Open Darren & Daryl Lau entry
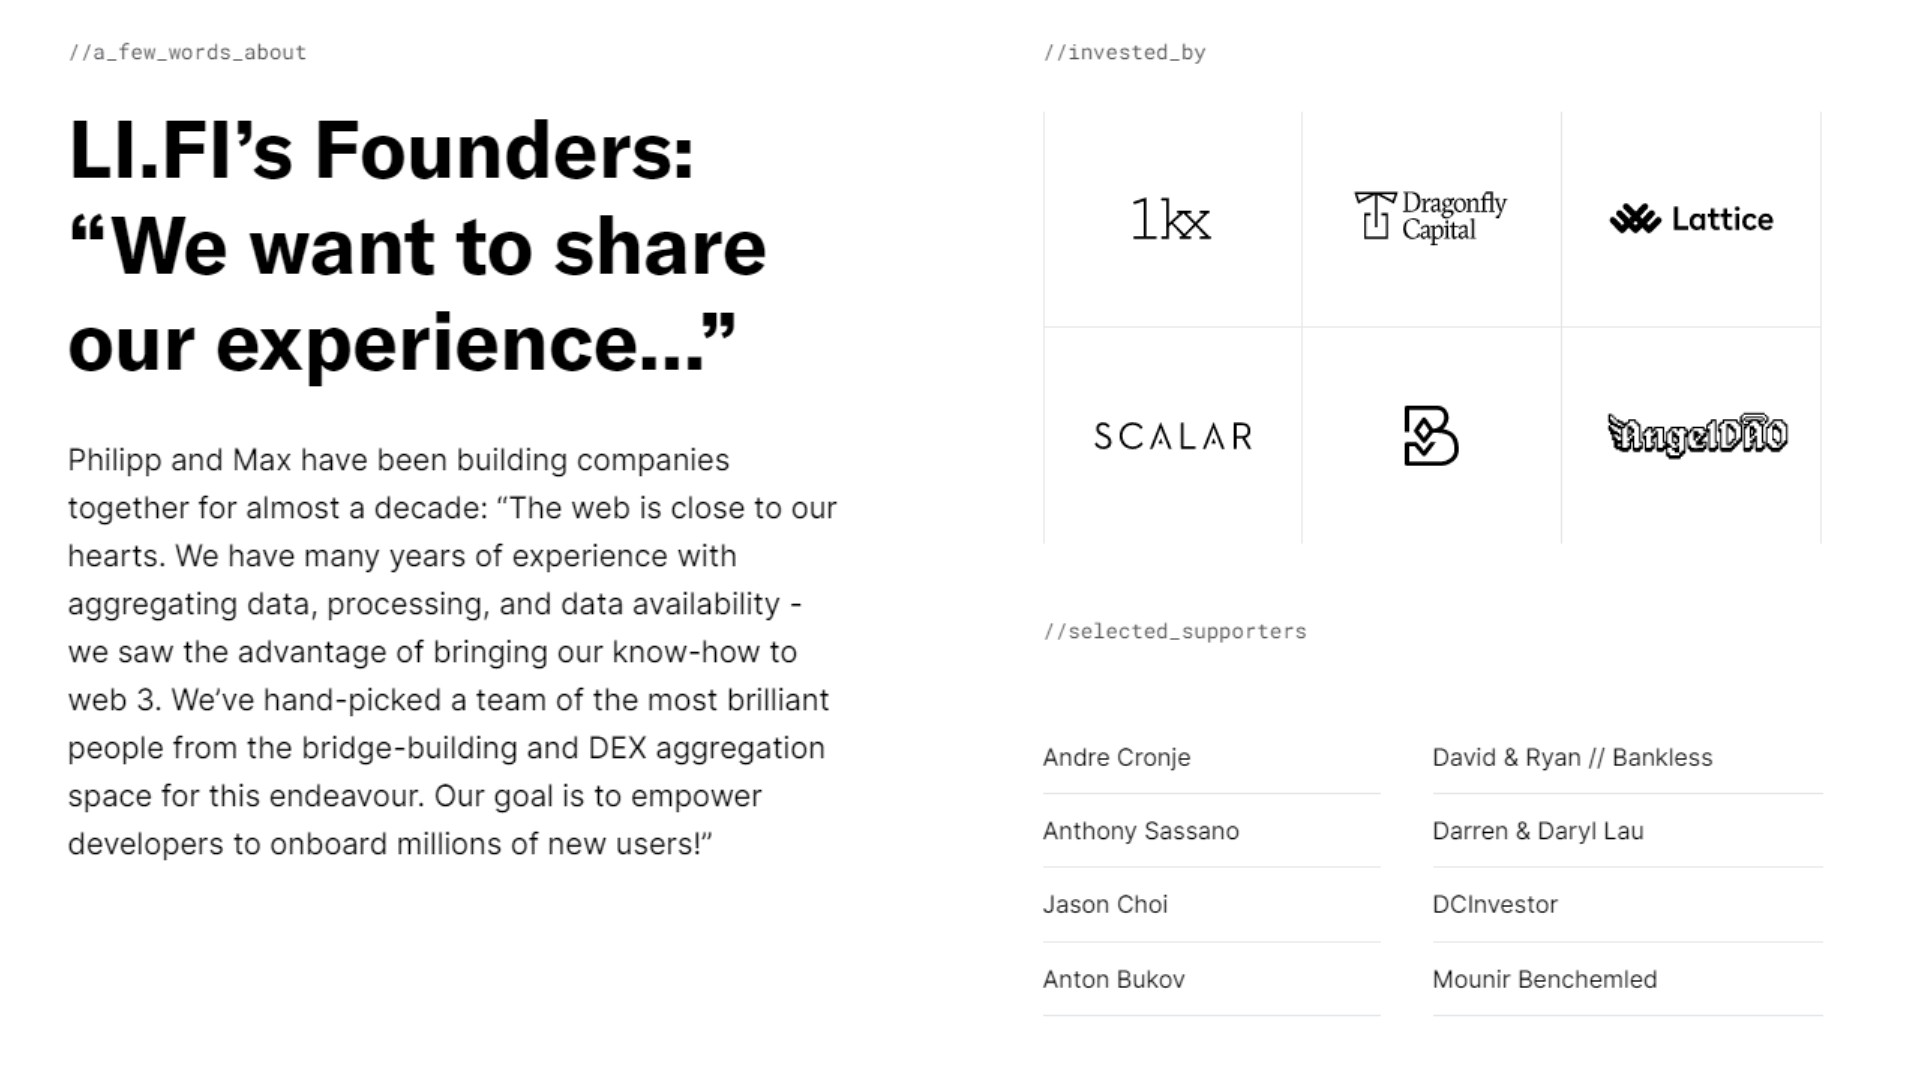The image size is (1905, 1065). (1537, 831)
